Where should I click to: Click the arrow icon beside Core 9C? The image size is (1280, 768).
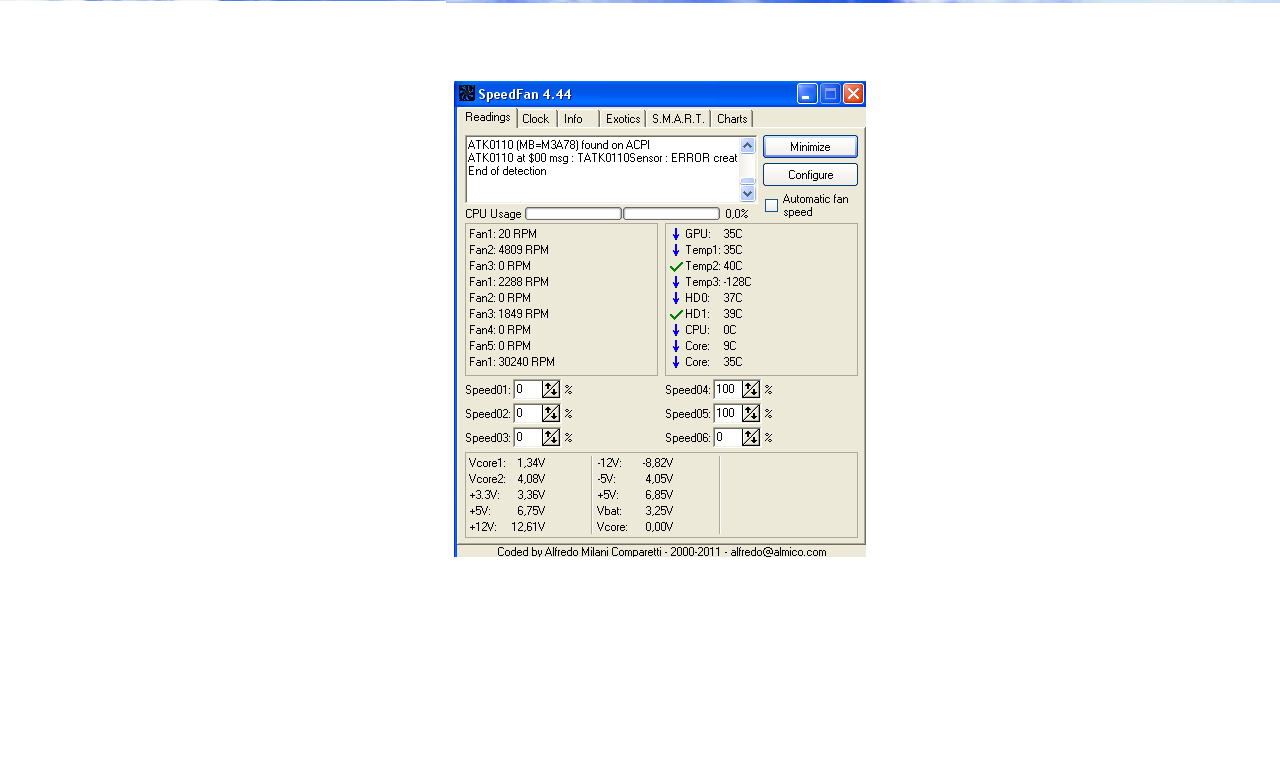click(x=676, y=346)
